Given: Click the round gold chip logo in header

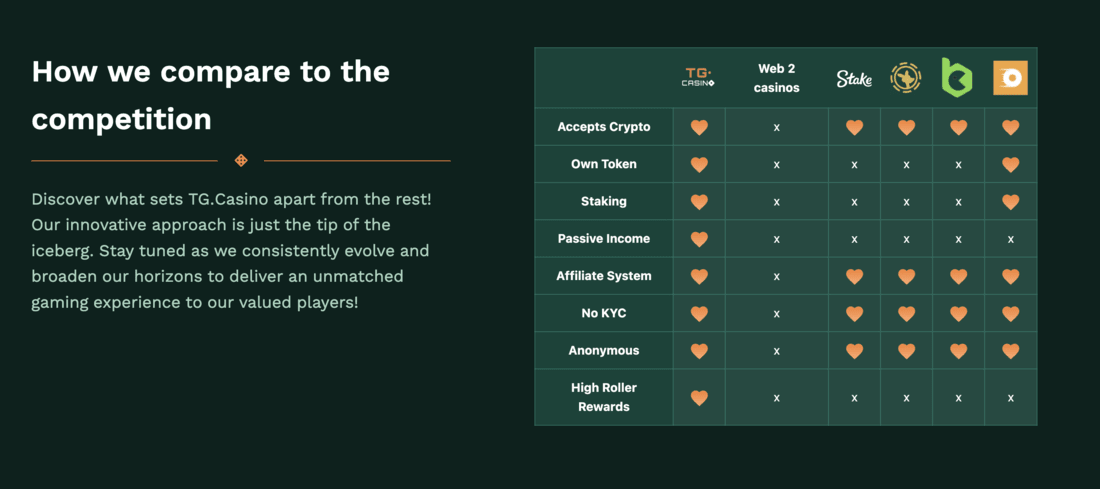Looking at the screenshot, I should 906,78.
